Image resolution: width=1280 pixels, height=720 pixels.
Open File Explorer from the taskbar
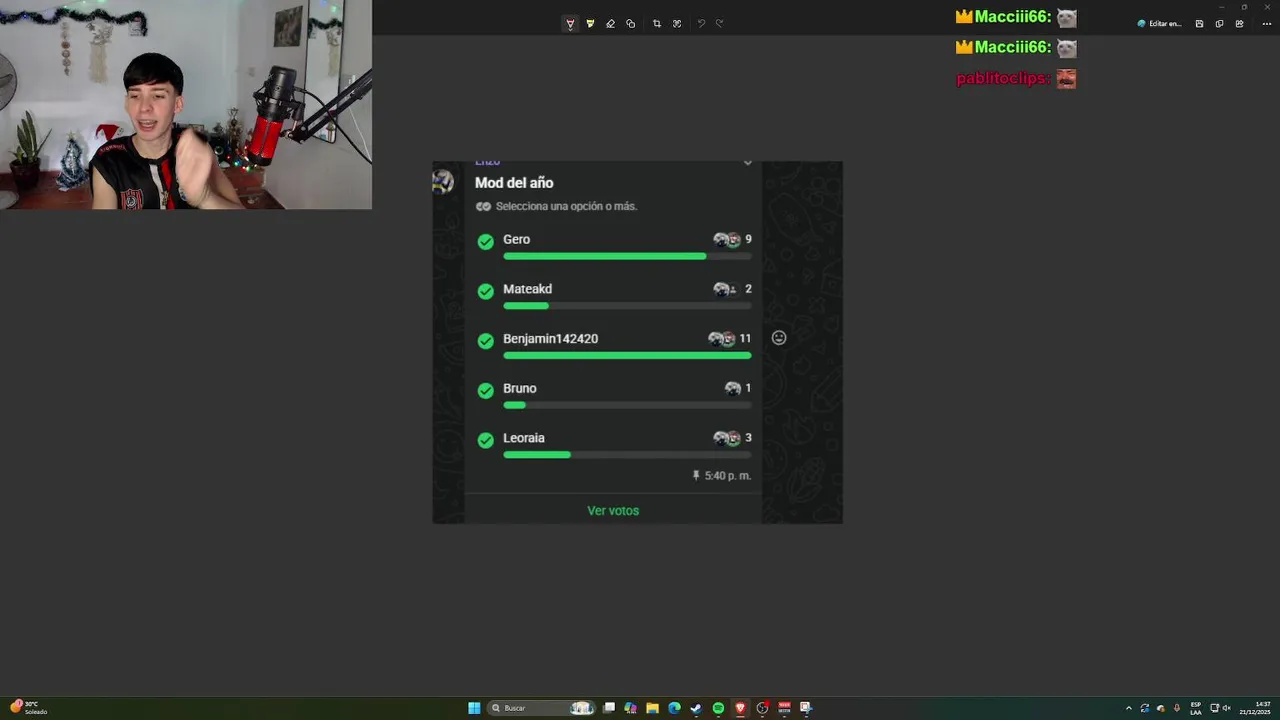652,708
